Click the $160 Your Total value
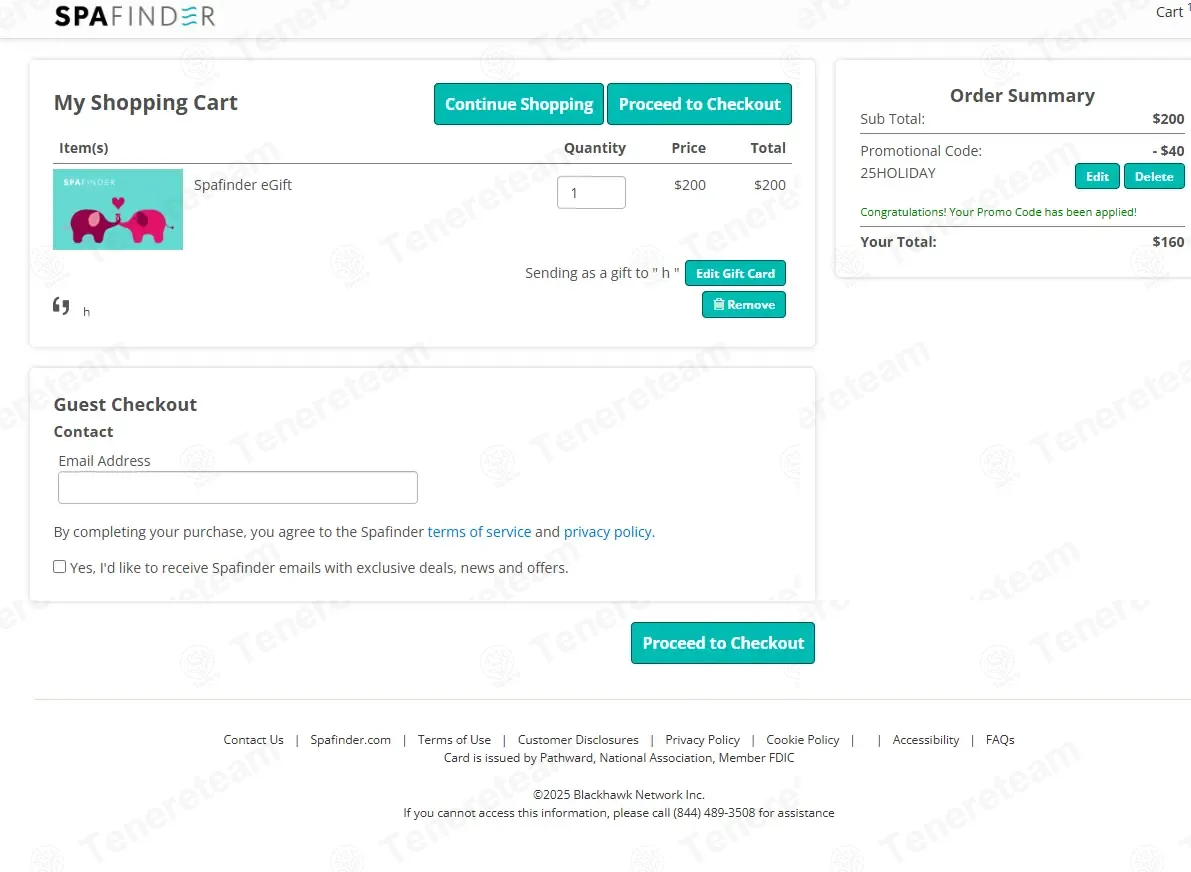Image resolution: width=1191 pixels, height=872 pixels. (x=1168, y=242)
